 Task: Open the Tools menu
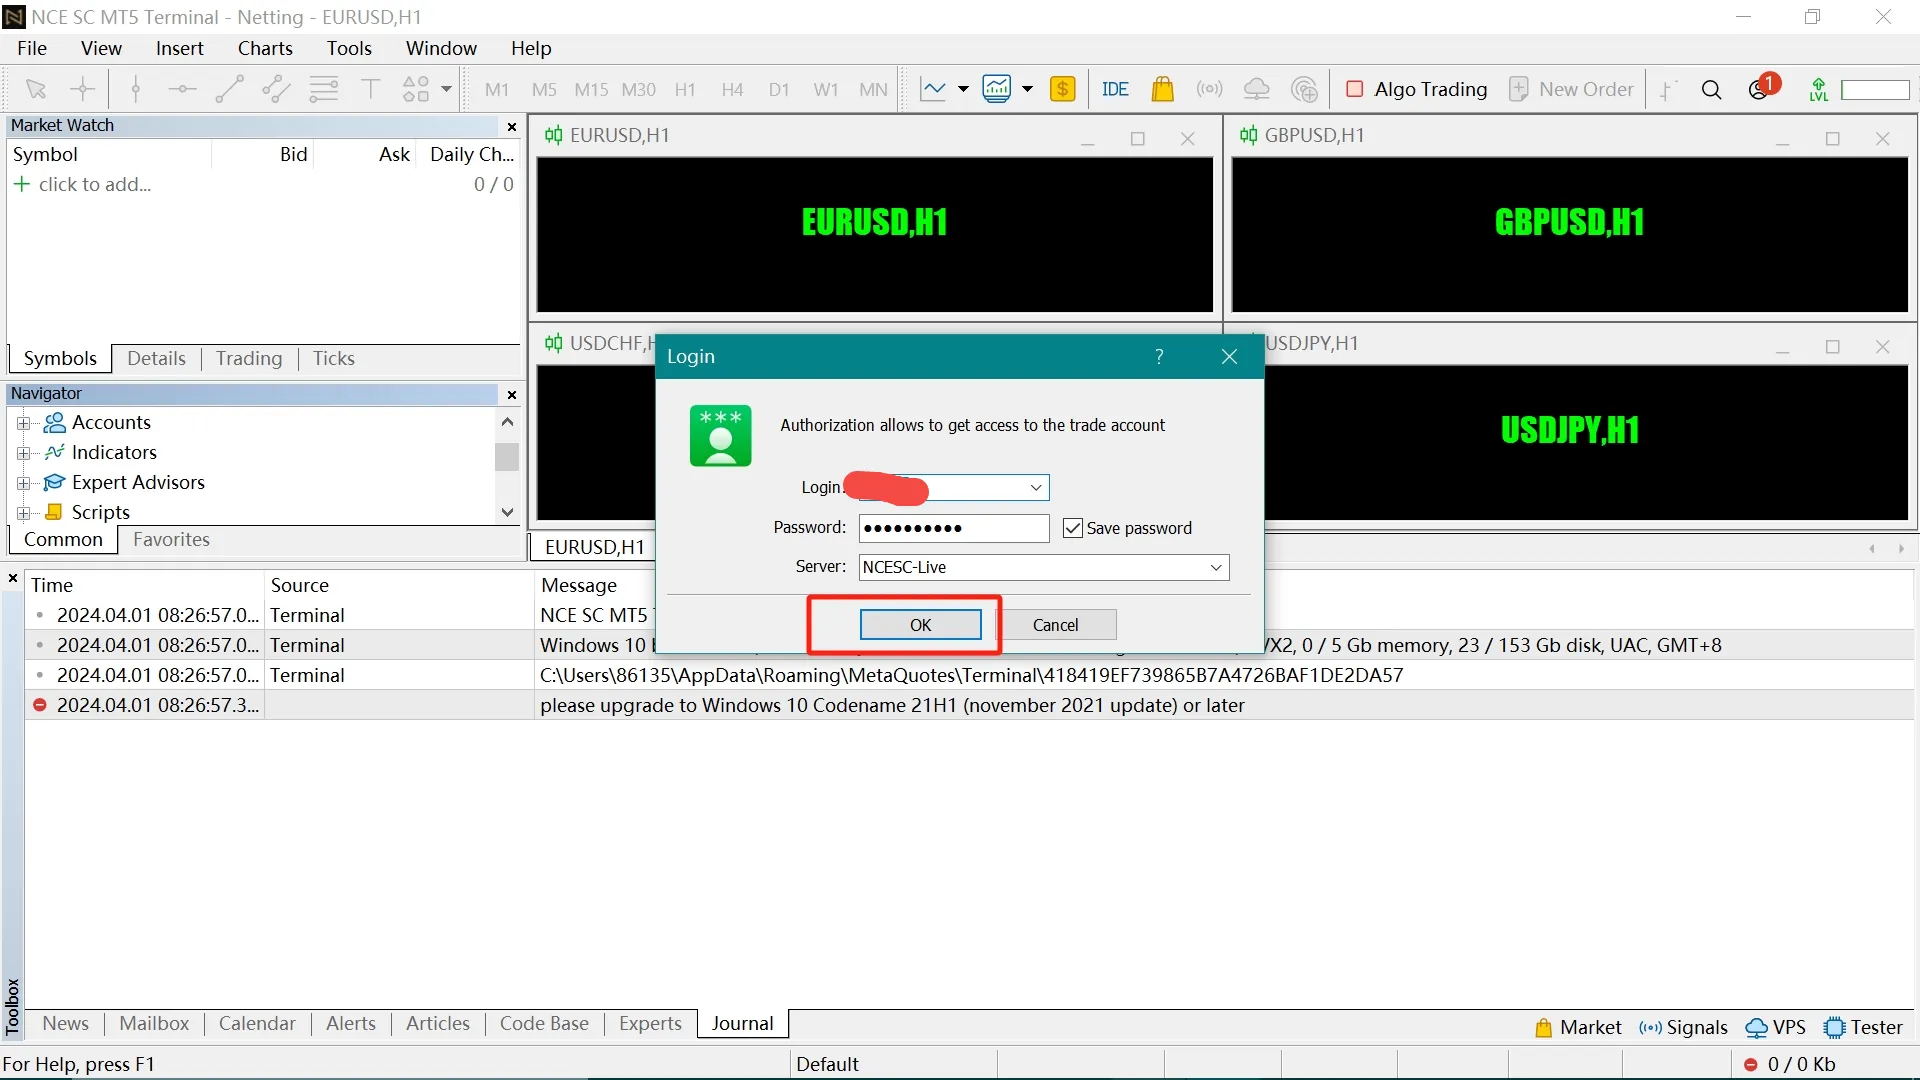349,48
